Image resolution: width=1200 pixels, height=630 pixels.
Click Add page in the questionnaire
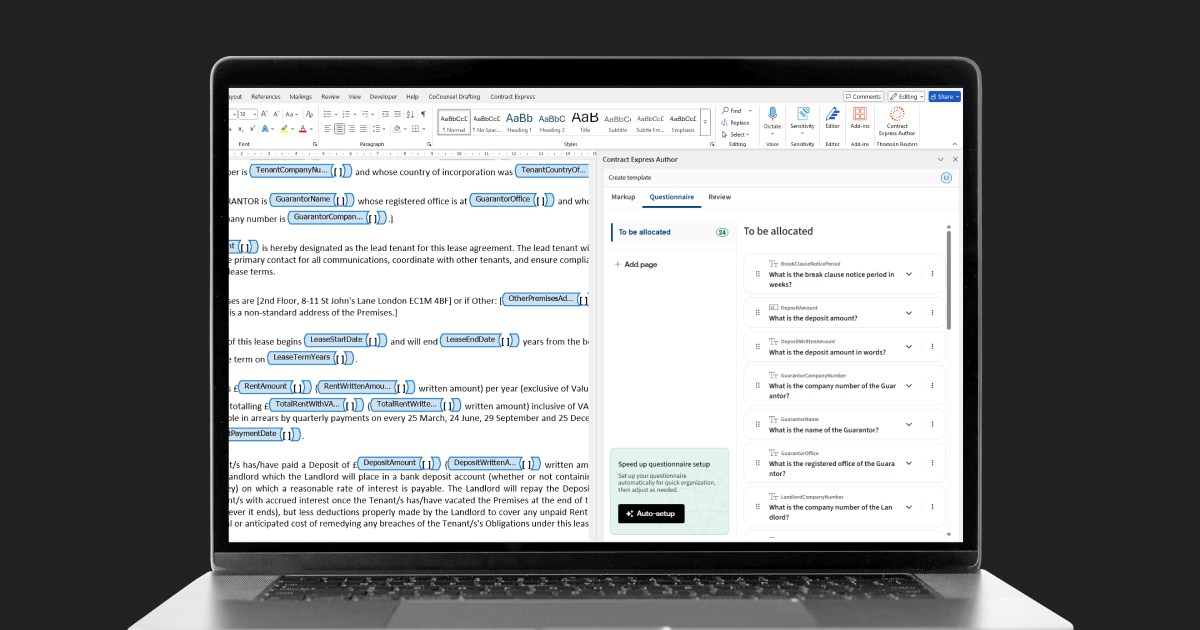[x=640, y=264]
